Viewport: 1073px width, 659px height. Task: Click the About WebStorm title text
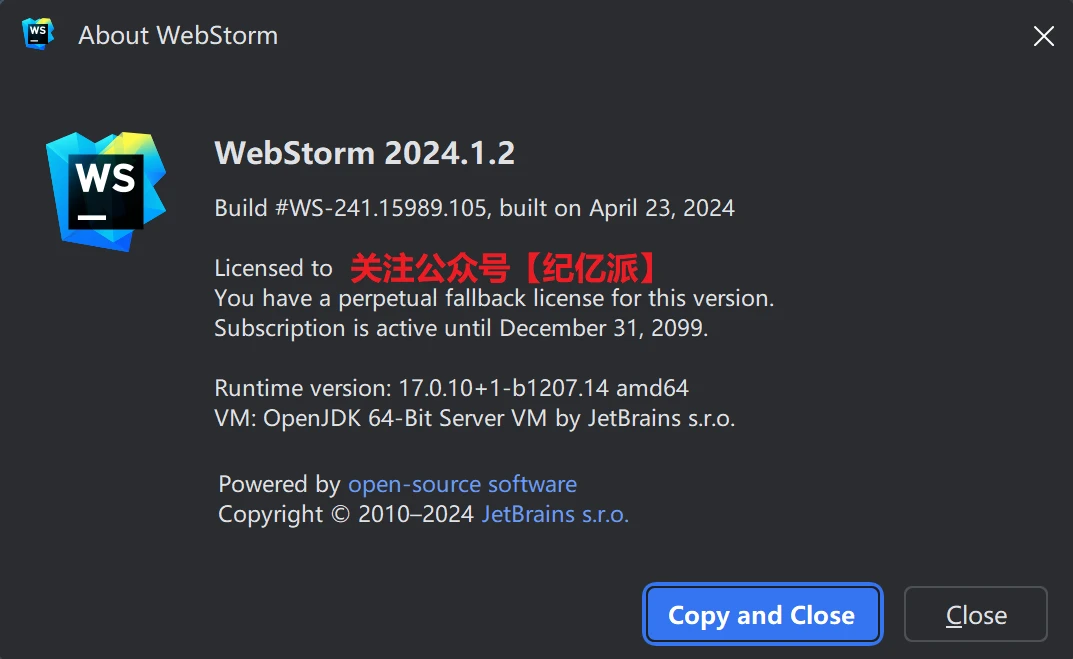click(178, 36)
